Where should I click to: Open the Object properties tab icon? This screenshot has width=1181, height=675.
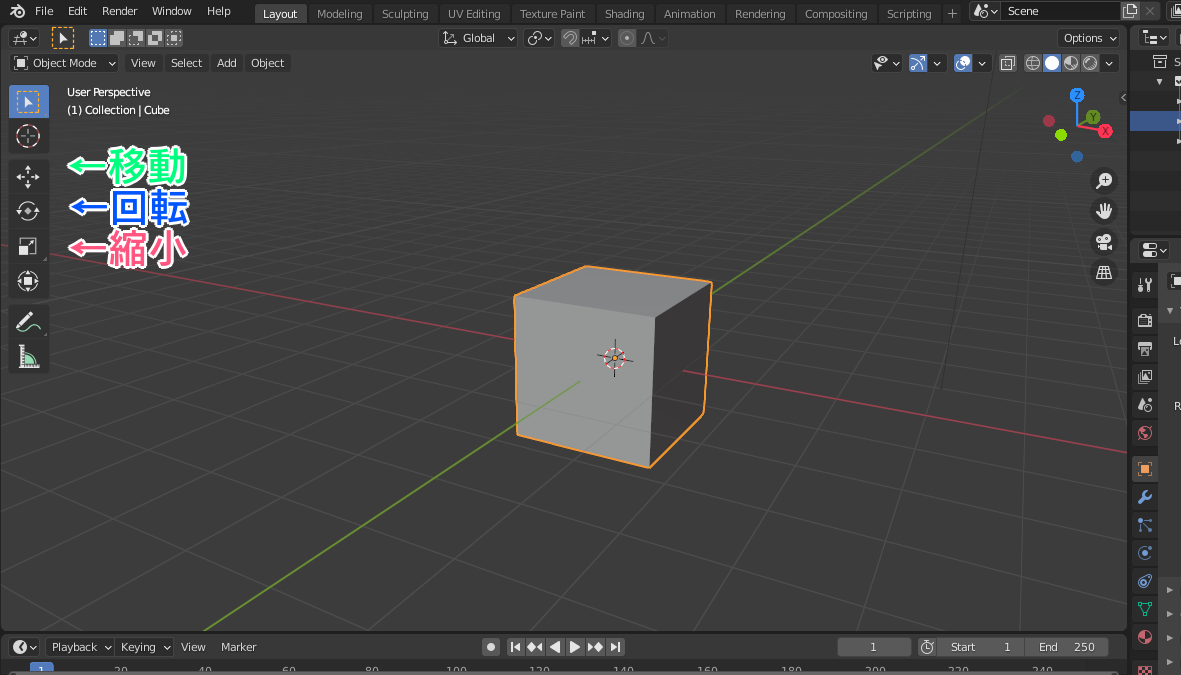(1145, 469)
